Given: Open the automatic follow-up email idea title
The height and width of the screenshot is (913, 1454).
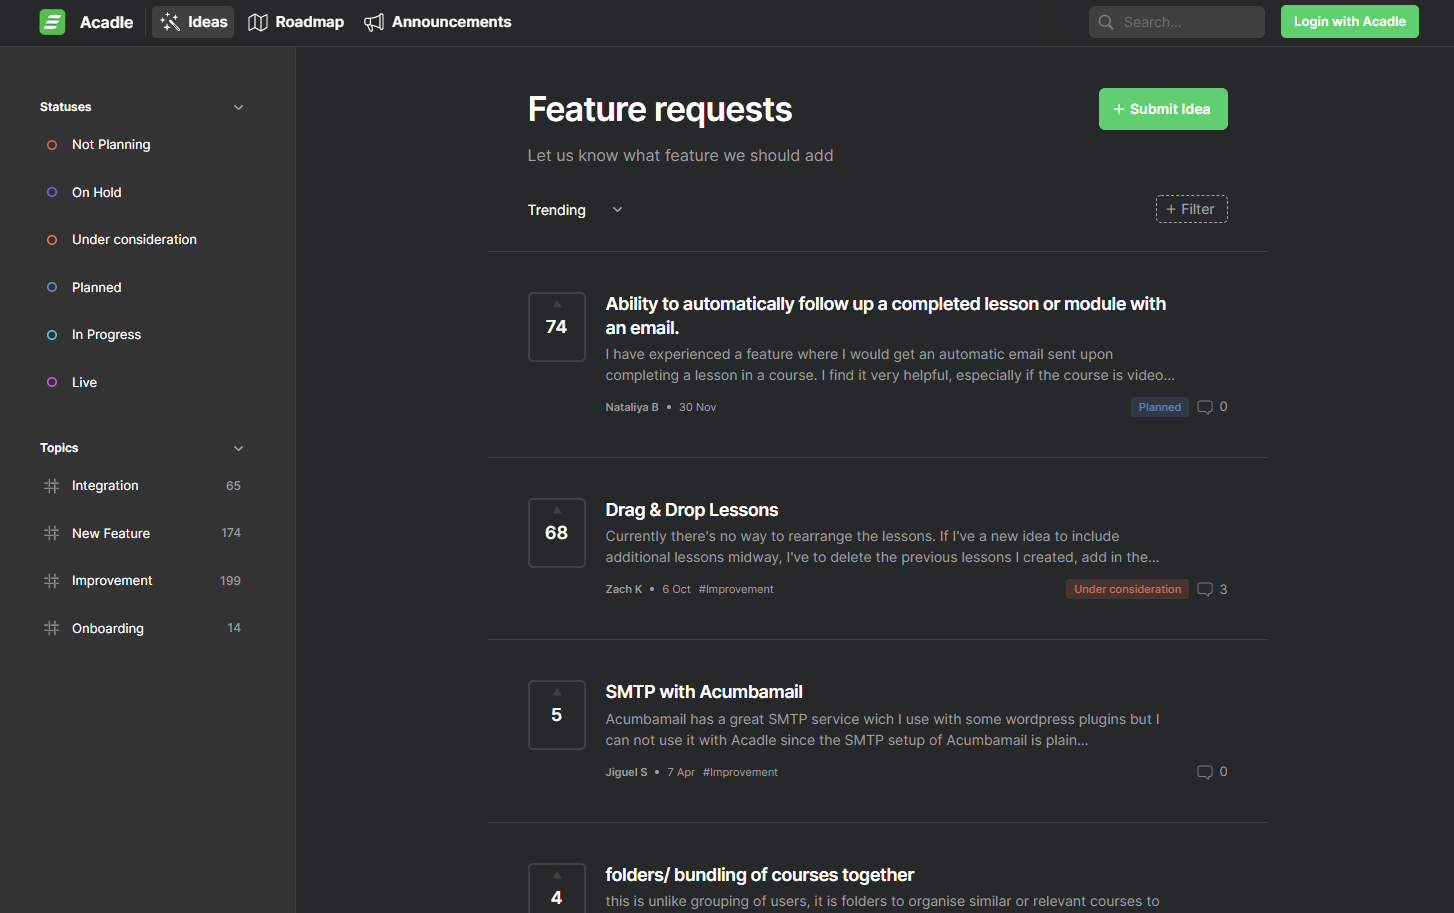Looking at the screenshot, I should [886, 316].
